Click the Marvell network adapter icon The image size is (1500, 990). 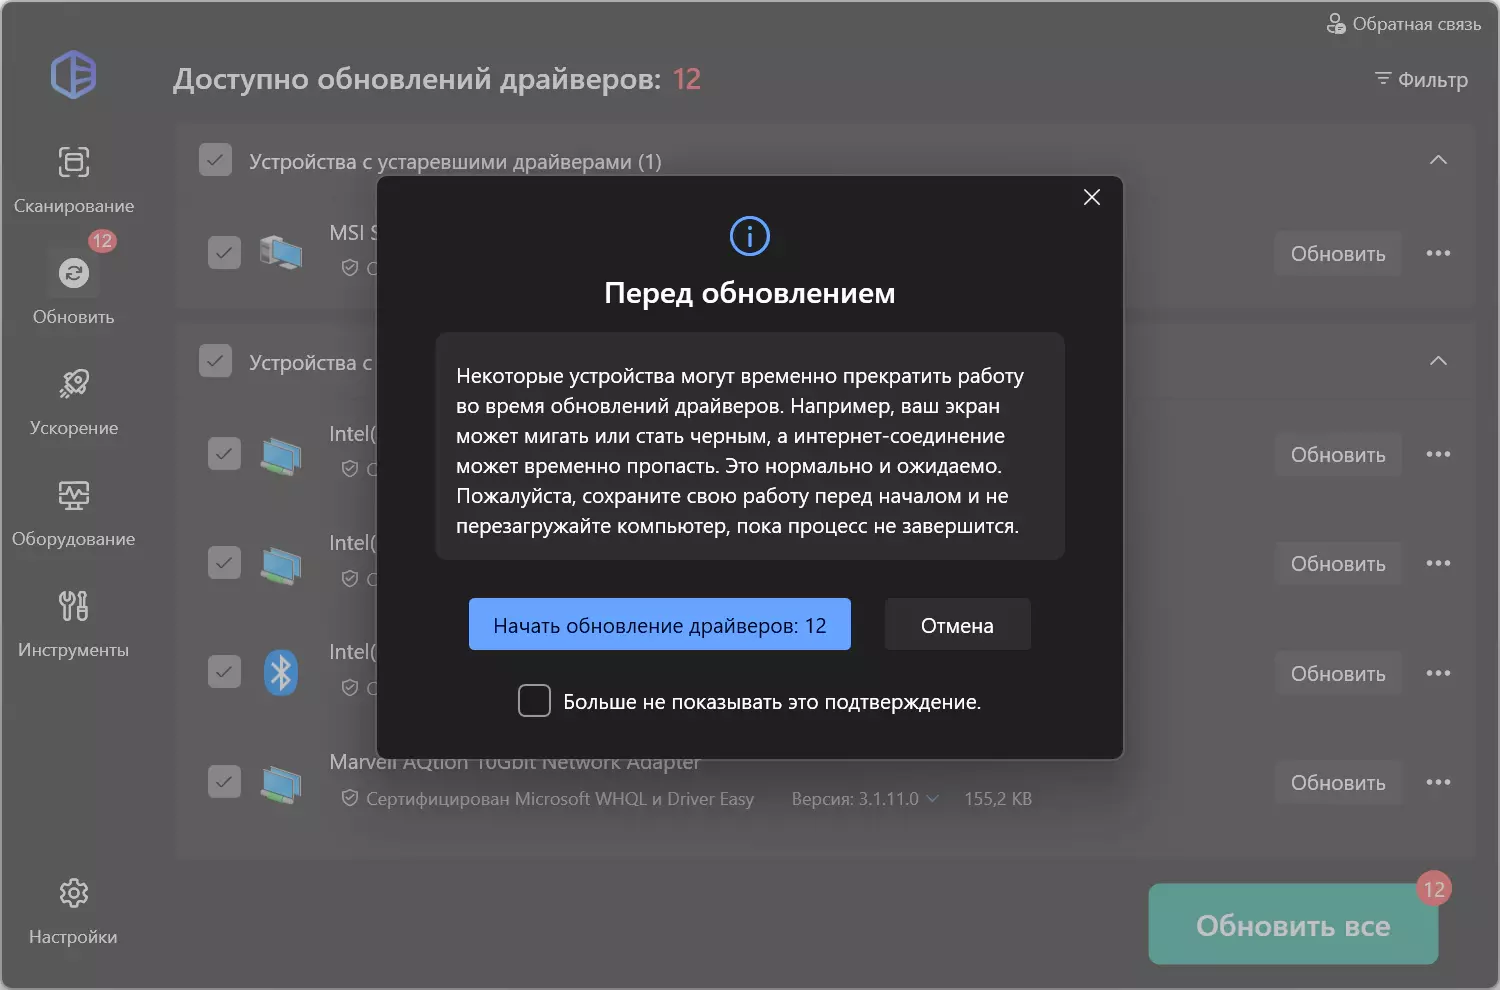(281, 784)
